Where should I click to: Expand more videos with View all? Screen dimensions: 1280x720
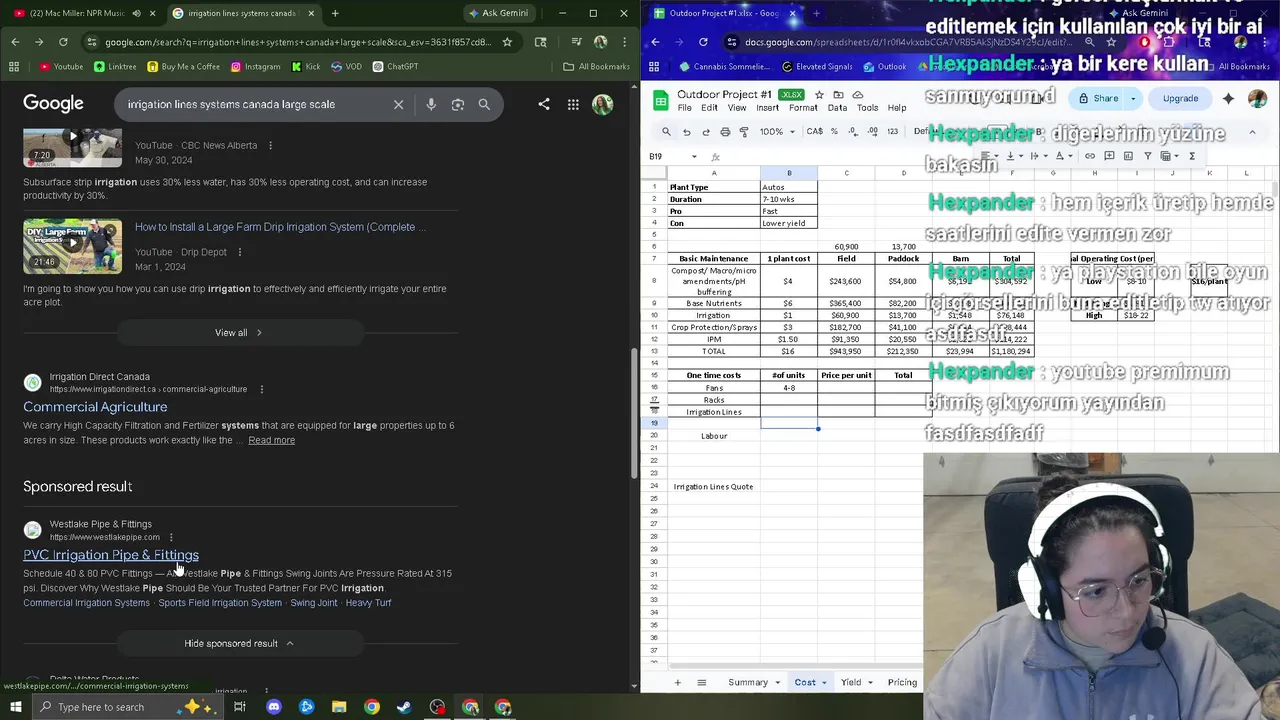click(x=239, y=332)
